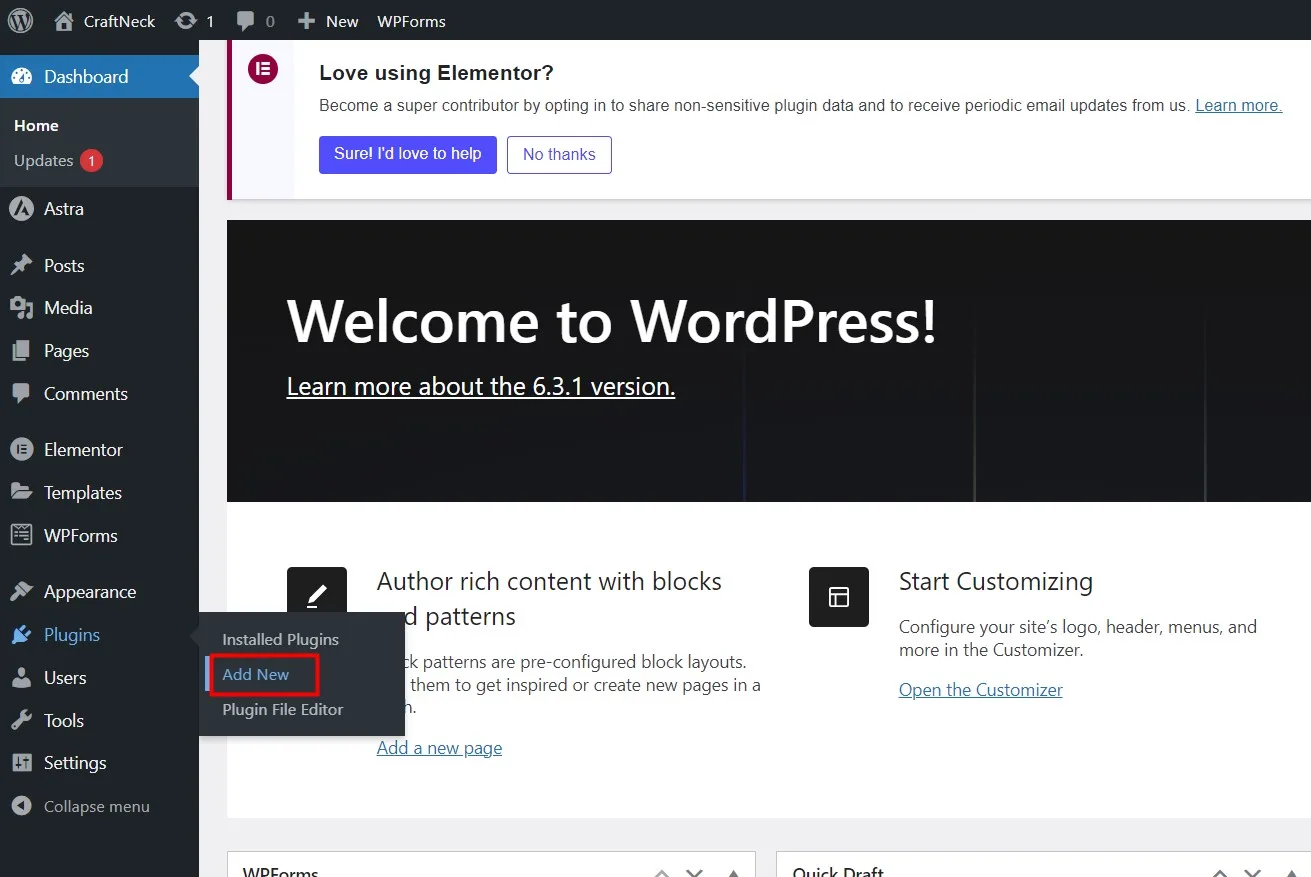The image size is (1311, 877).
Task: Click the Elementor logo in the notice
Action: pyautogui.click(x=263, y=69)
